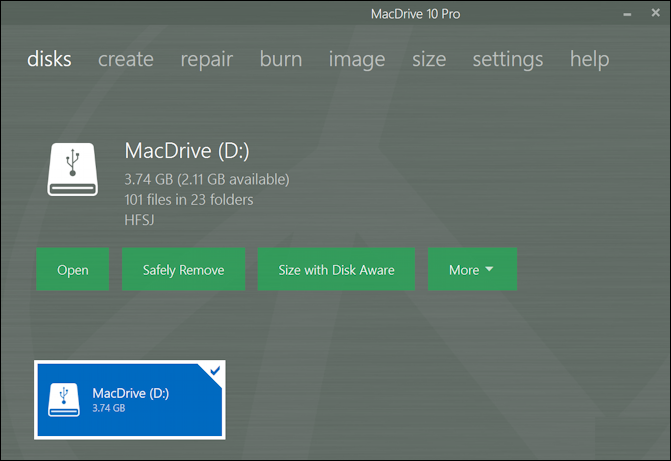Click the large USB drive icon

72,170
